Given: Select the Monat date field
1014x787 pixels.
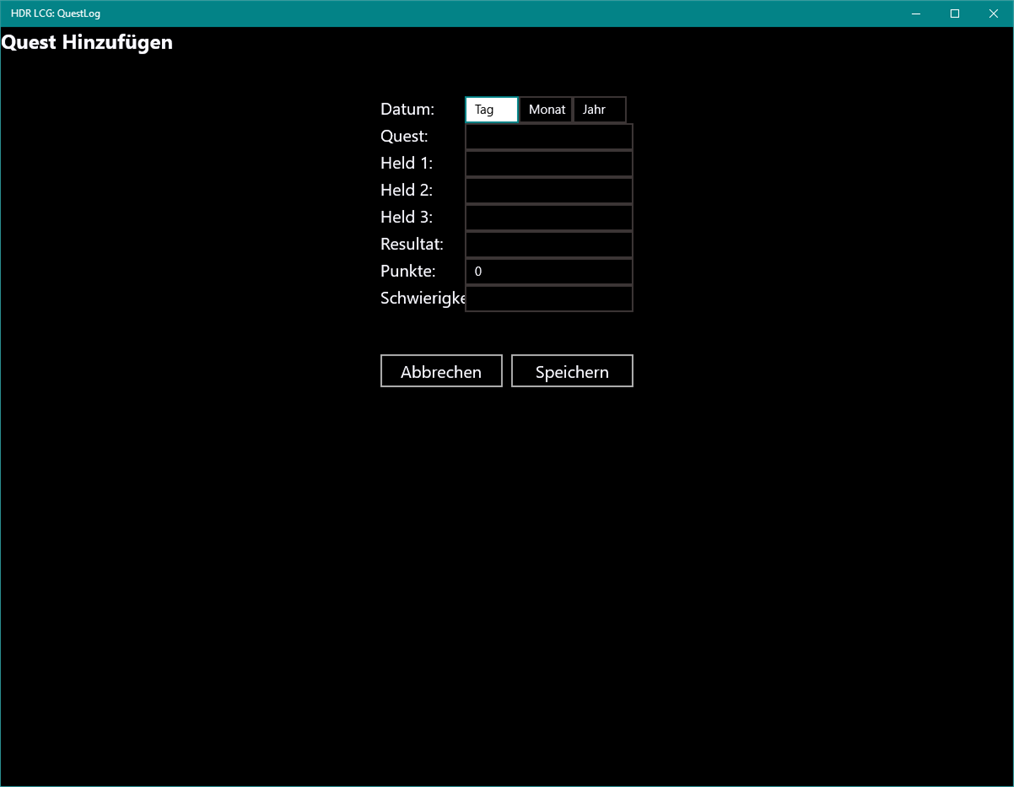Looking at the screenshot, I should (546, 109).
